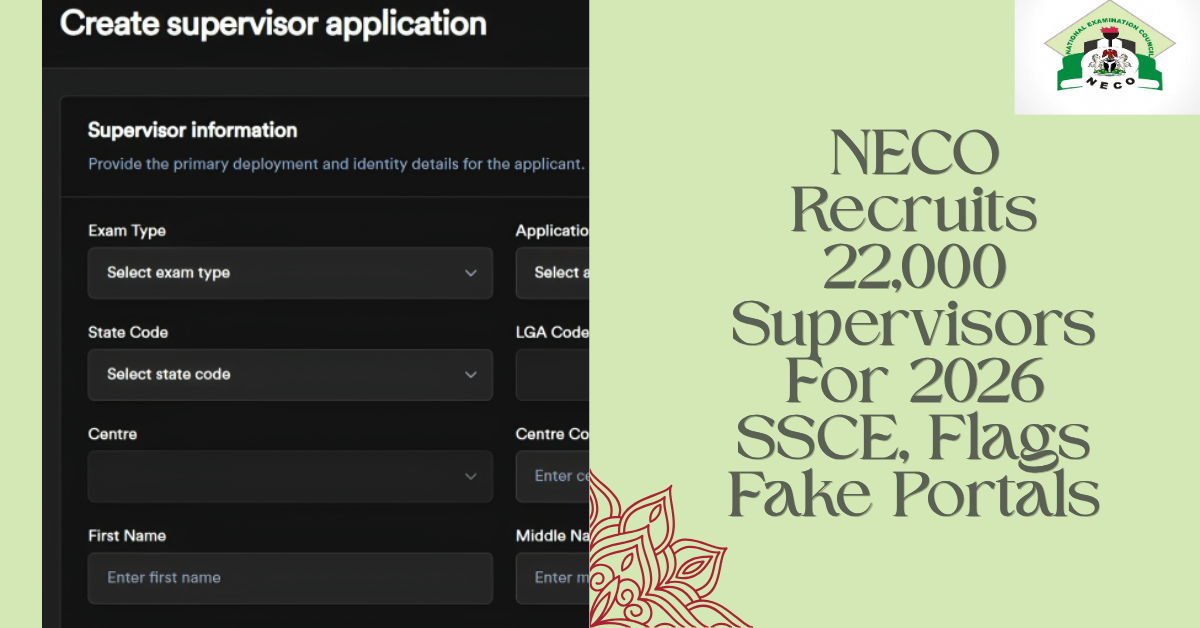Click the First Name input field
Image resolution: width=1200 pixels, height=628 pixels.
pos(290,578)
